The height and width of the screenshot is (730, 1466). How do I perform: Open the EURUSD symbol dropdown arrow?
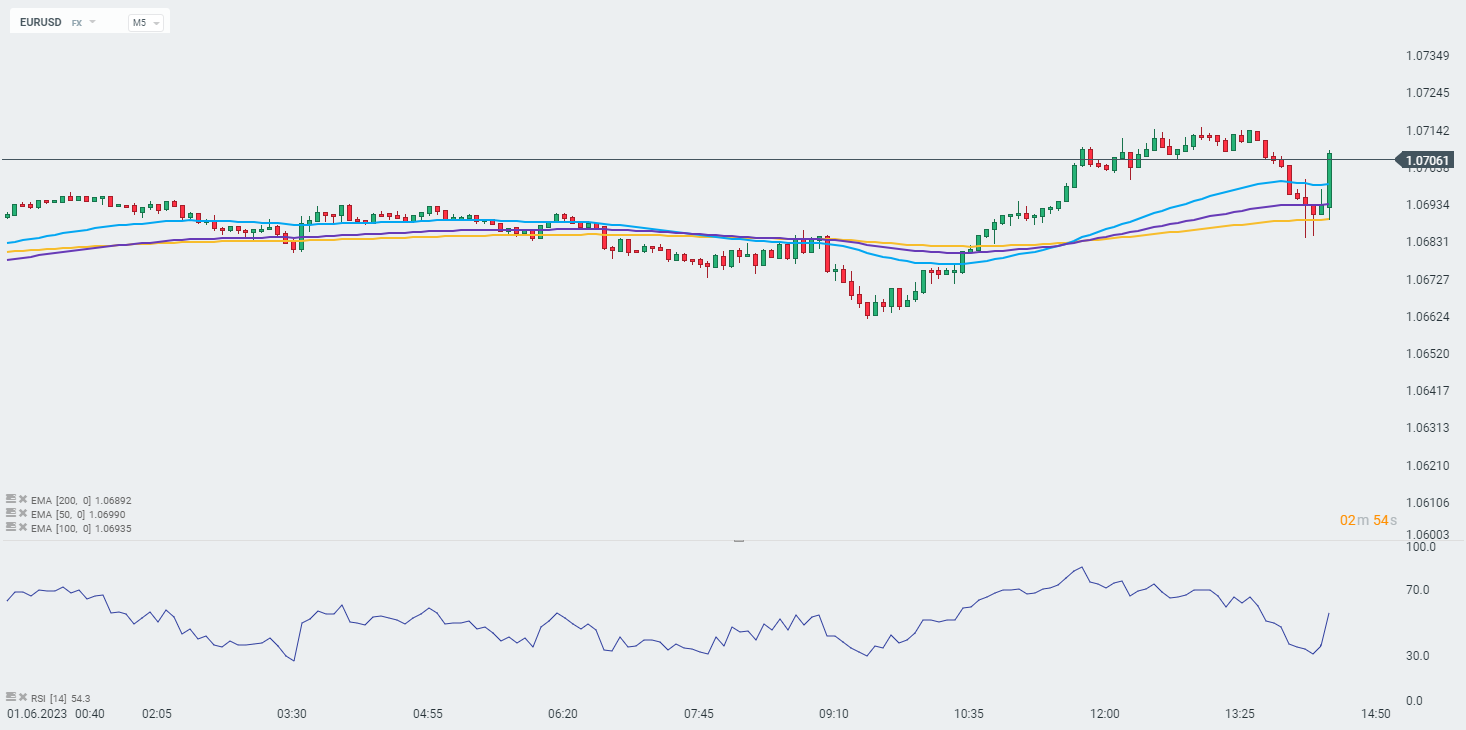coord(93,21)
